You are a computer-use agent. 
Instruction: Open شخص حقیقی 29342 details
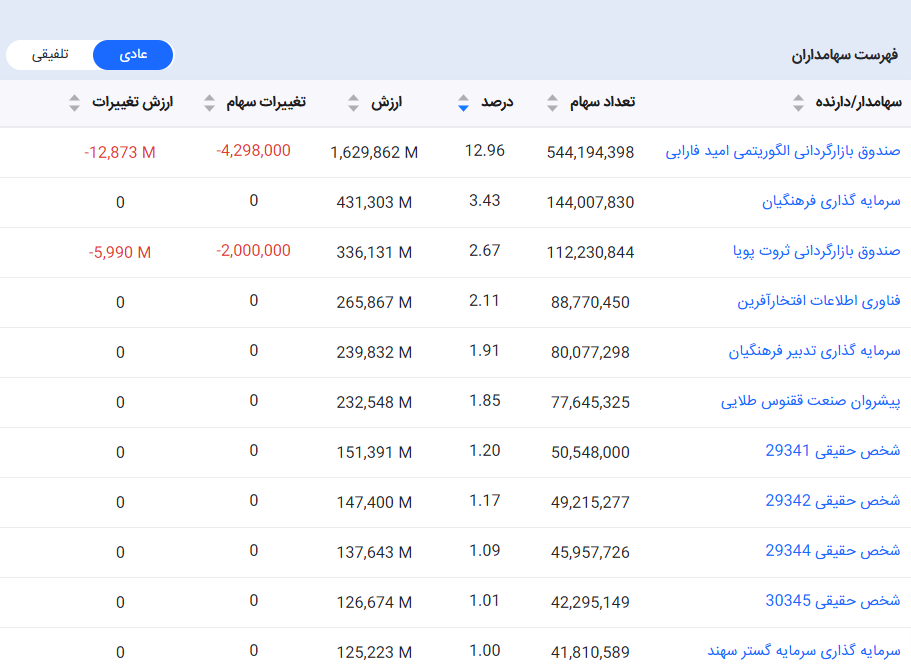(833, 501)
